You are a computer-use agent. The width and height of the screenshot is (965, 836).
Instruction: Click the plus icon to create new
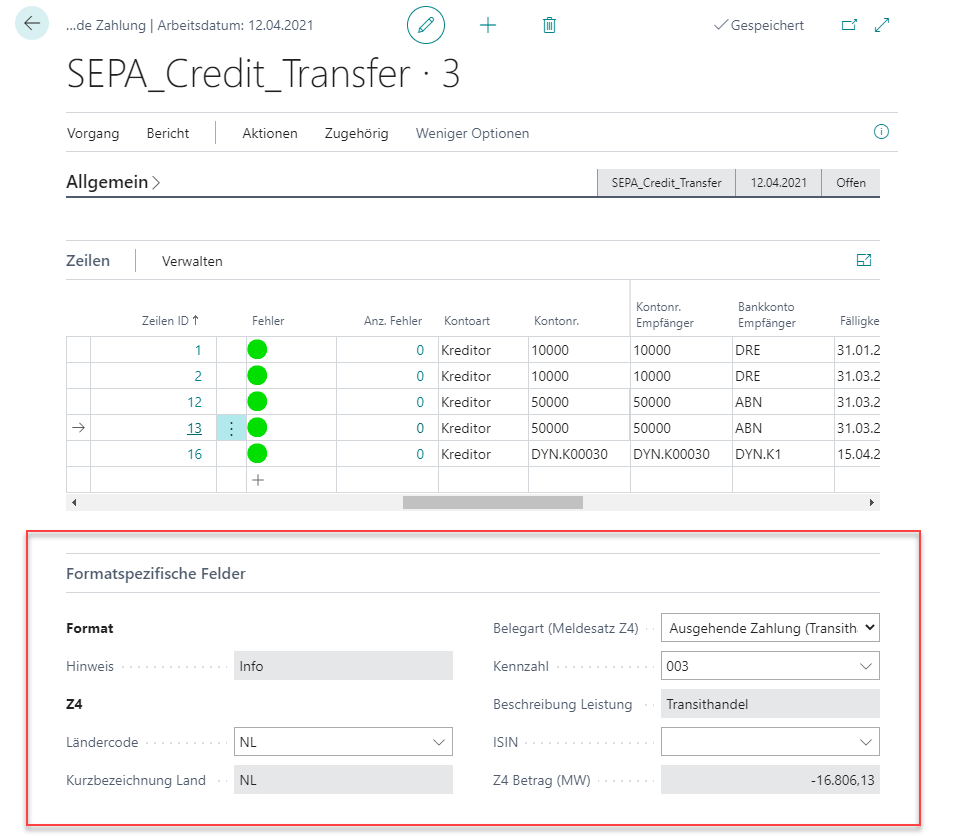(488, 25)
